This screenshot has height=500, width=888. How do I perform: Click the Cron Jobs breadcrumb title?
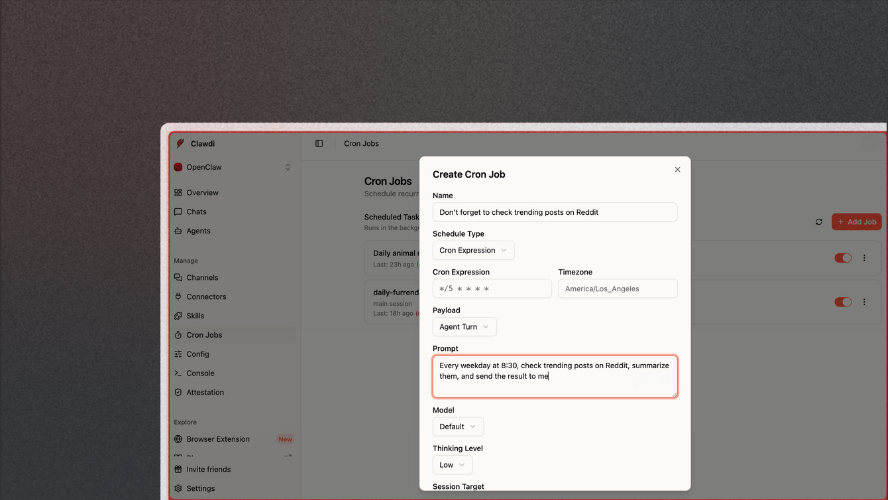(x=361, y=144)
